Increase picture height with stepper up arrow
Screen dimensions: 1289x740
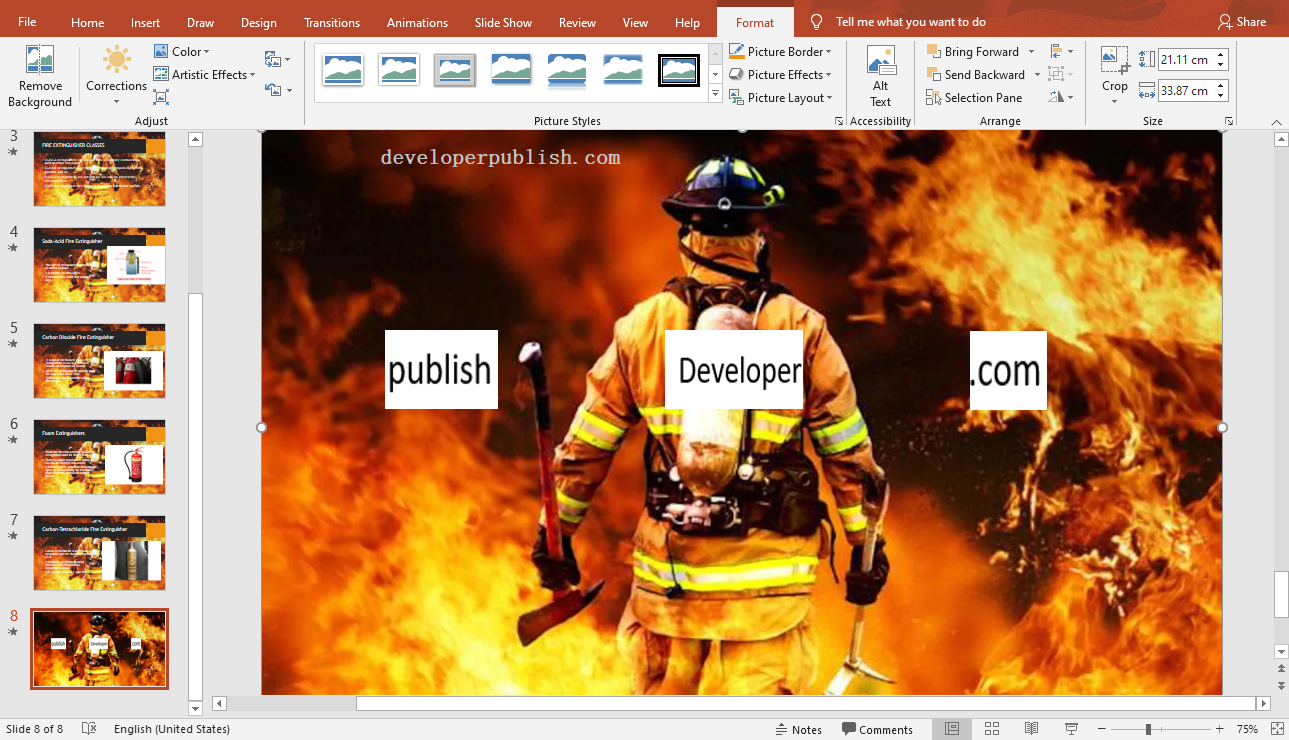pos(1220,55)
